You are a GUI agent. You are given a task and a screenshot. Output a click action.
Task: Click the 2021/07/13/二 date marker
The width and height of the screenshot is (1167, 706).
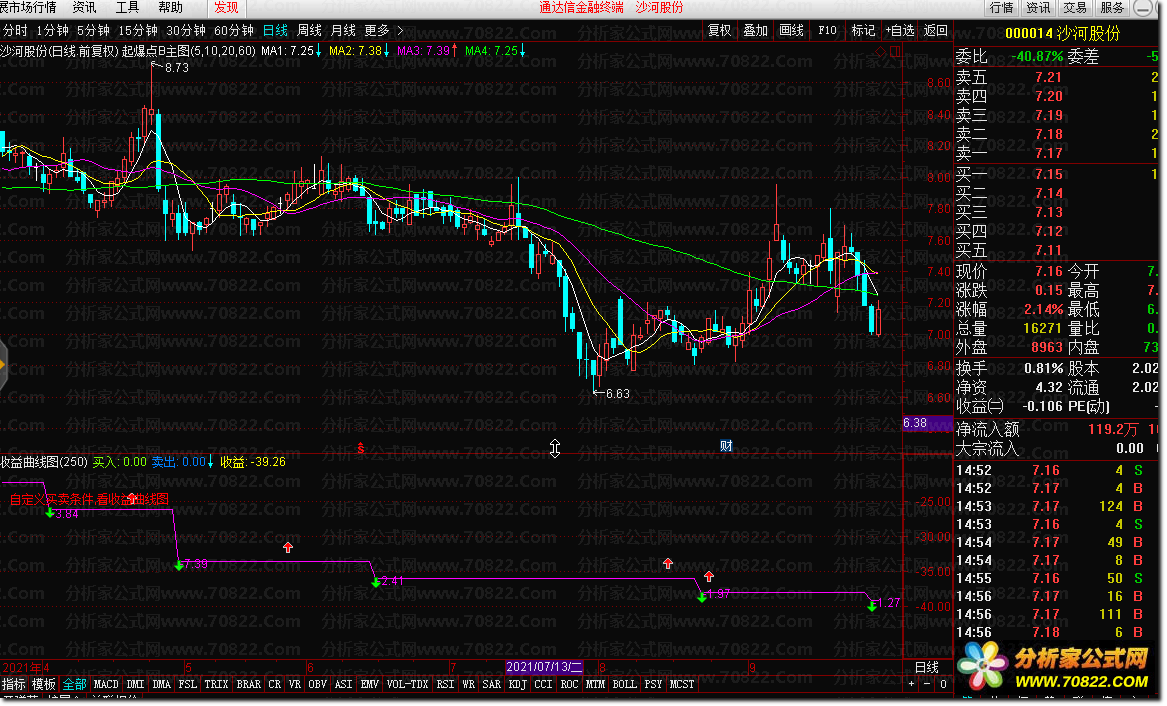[544, 667]
